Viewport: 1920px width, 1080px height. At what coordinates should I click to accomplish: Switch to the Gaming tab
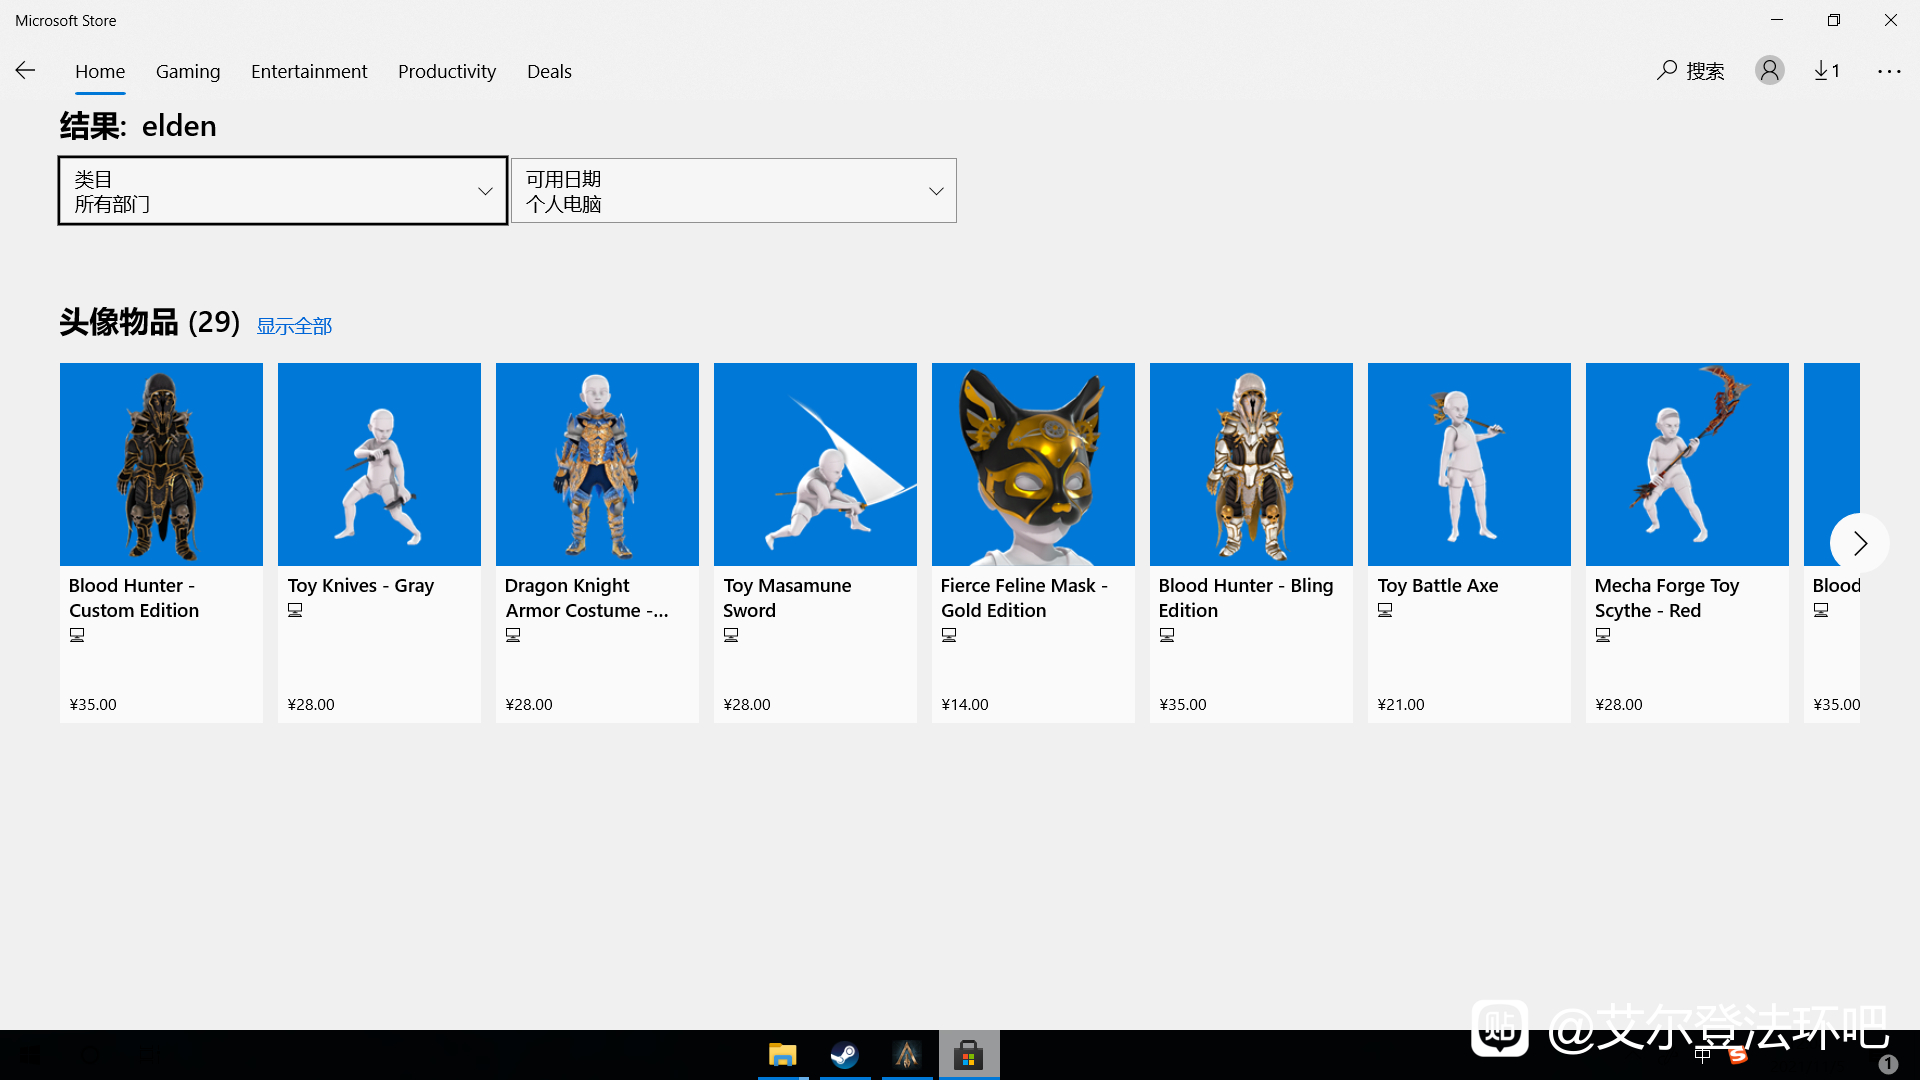coord(188,71)
